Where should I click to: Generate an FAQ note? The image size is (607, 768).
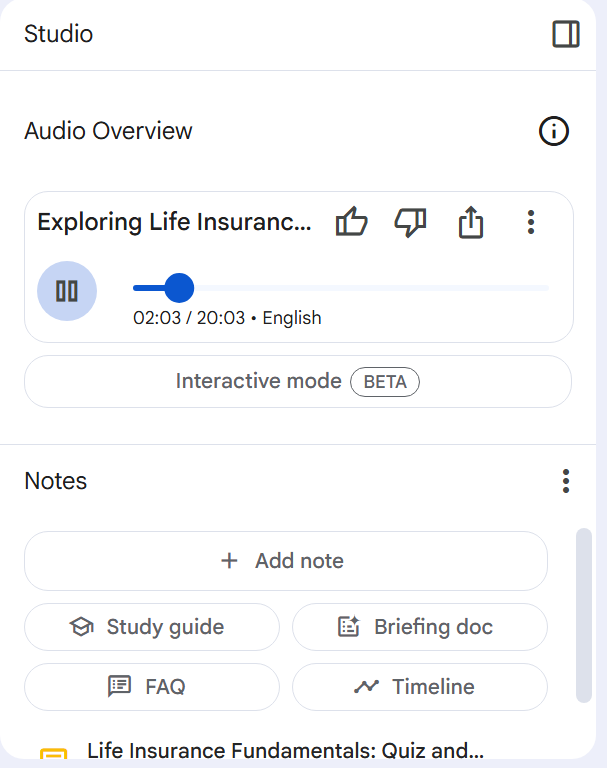click(152, 687)
